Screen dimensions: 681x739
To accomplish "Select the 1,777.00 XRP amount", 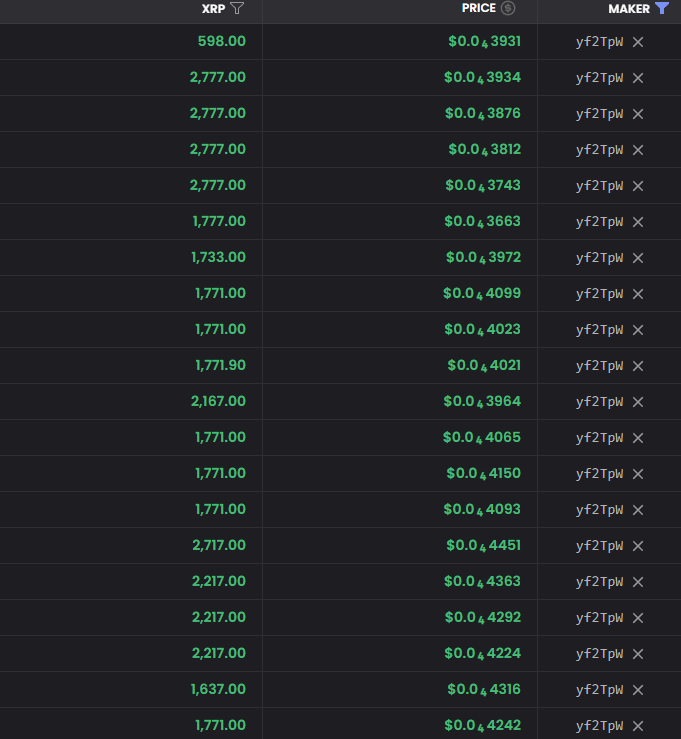I will 219,221.
